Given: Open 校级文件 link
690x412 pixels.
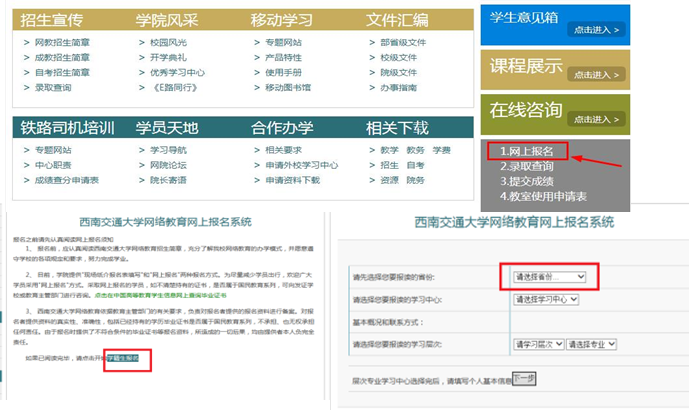Looking at the screenshot, I should tap(398, 58).
